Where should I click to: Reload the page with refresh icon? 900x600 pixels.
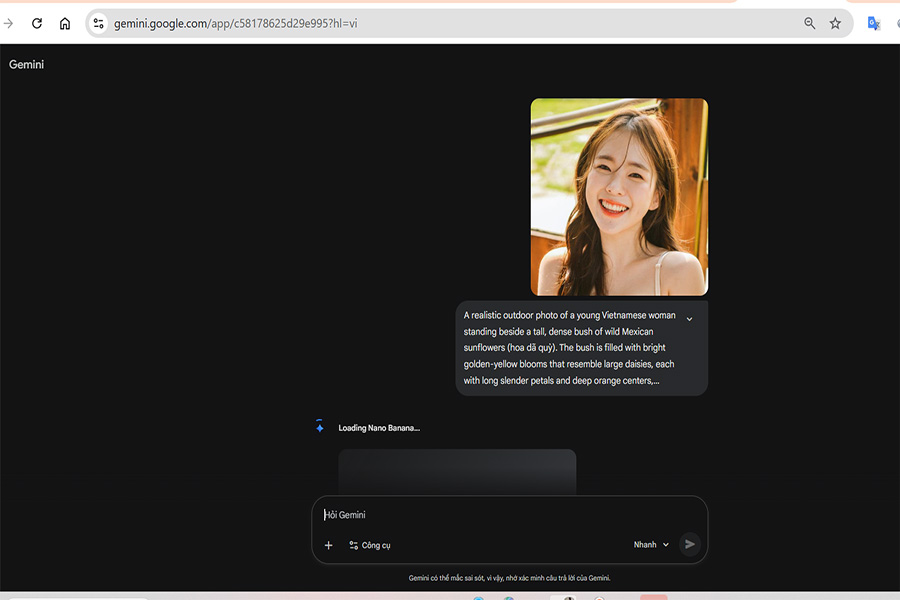[37, 23]
